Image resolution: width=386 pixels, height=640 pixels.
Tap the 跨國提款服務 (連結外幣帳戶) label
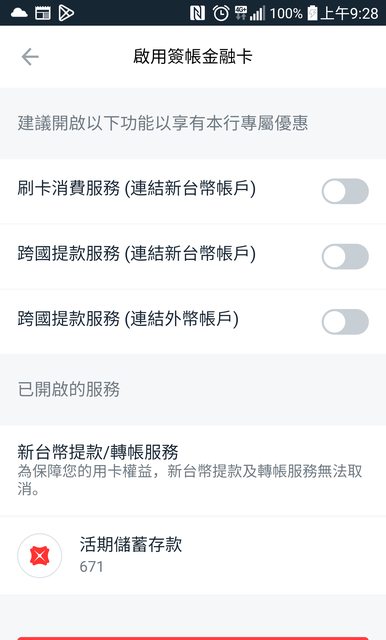pos(128,319)
